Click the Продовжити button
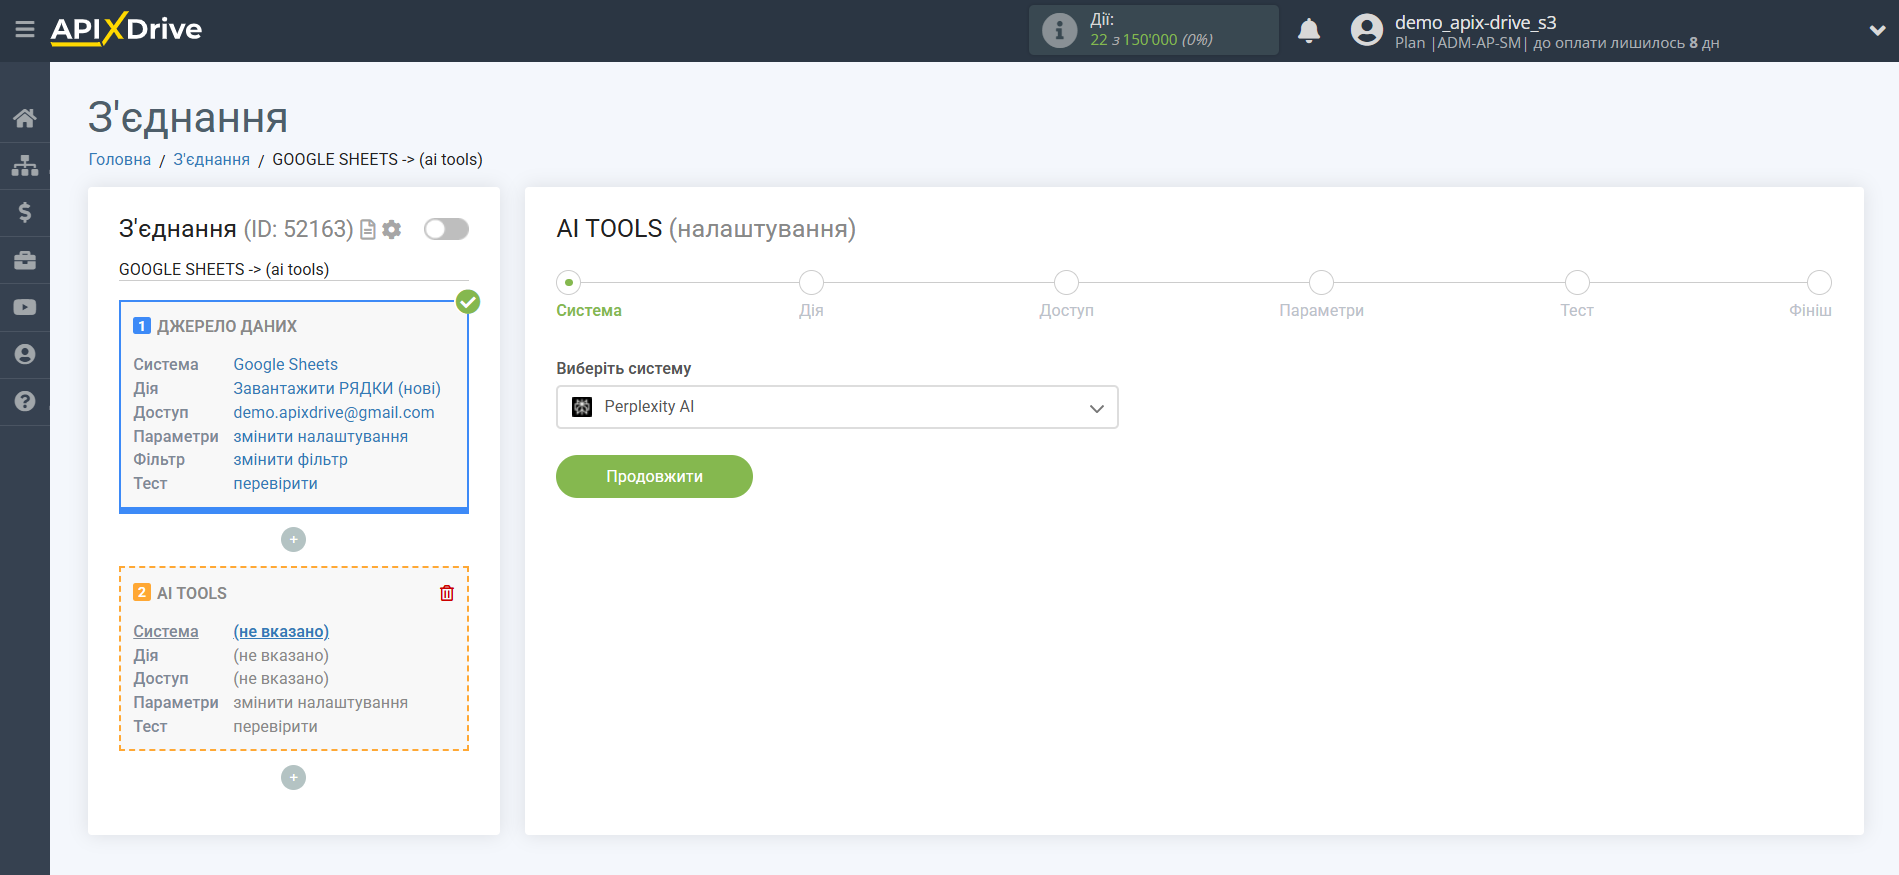1899x875 pixels. coord(654,476)
